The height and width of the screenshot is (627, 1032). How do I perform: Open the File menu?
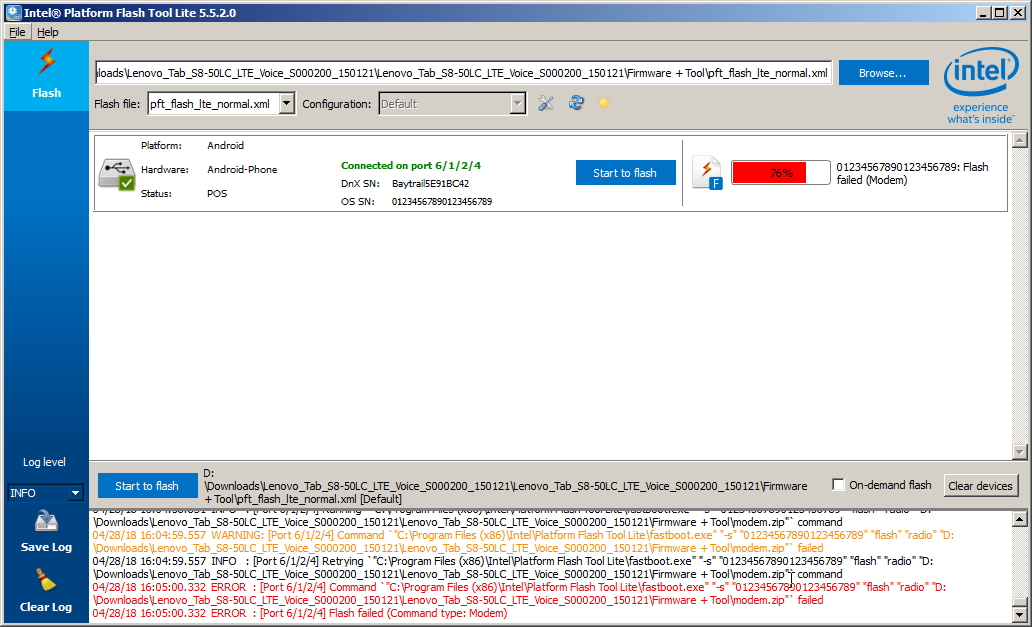pos(17,32)
